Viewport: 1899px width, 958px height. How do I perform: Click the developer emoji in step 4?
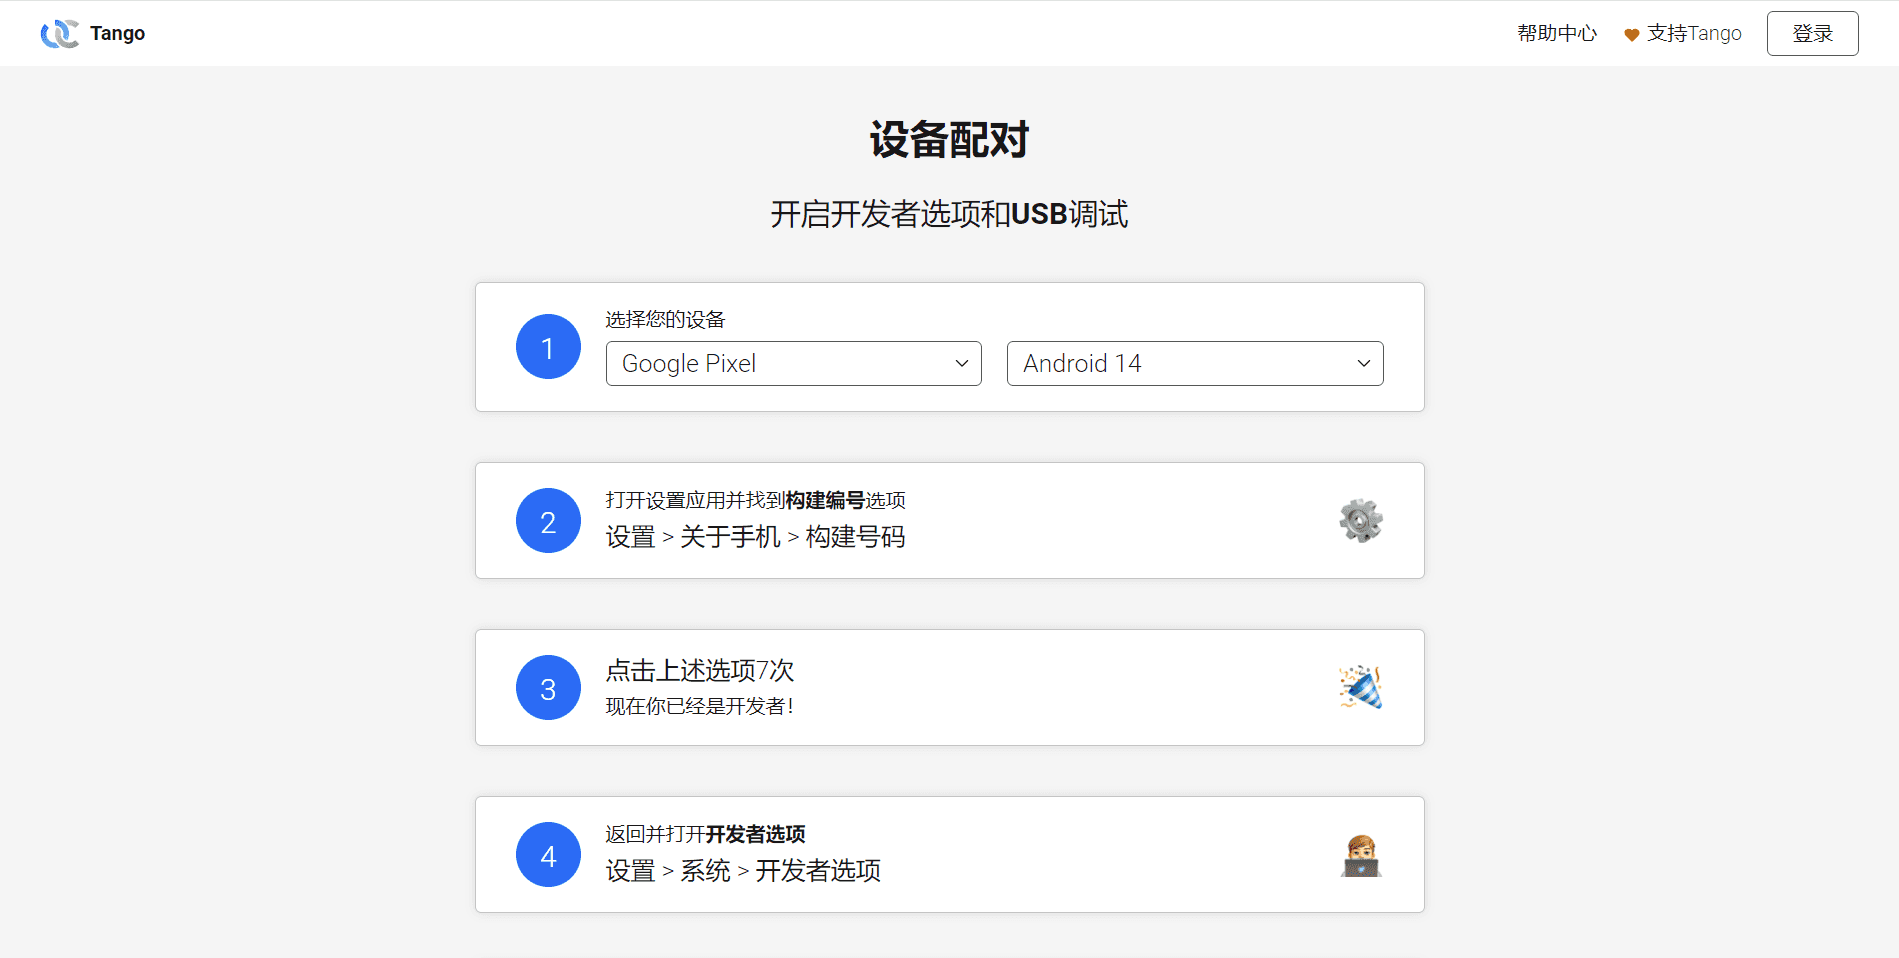1361,855
